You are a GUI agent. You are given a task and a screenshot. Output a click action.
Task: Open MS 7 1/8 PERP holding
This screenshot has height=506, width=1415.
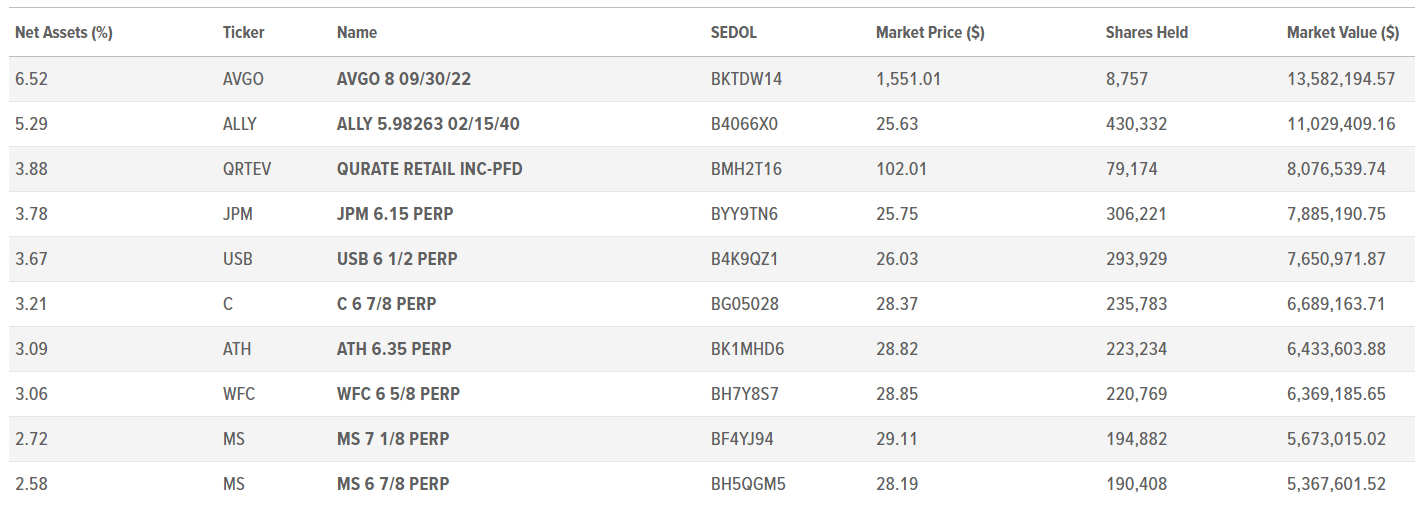pyautogui.click(x=393, y=439)
